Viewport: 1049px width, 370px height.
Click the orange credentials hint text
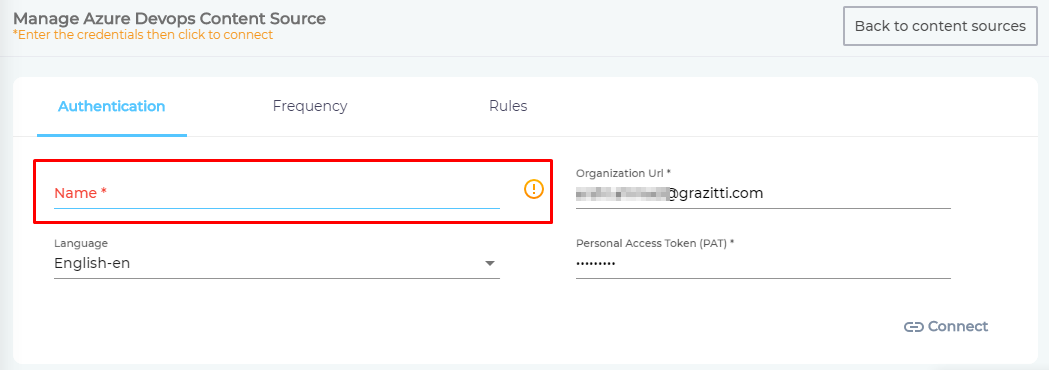coord(142,35)
